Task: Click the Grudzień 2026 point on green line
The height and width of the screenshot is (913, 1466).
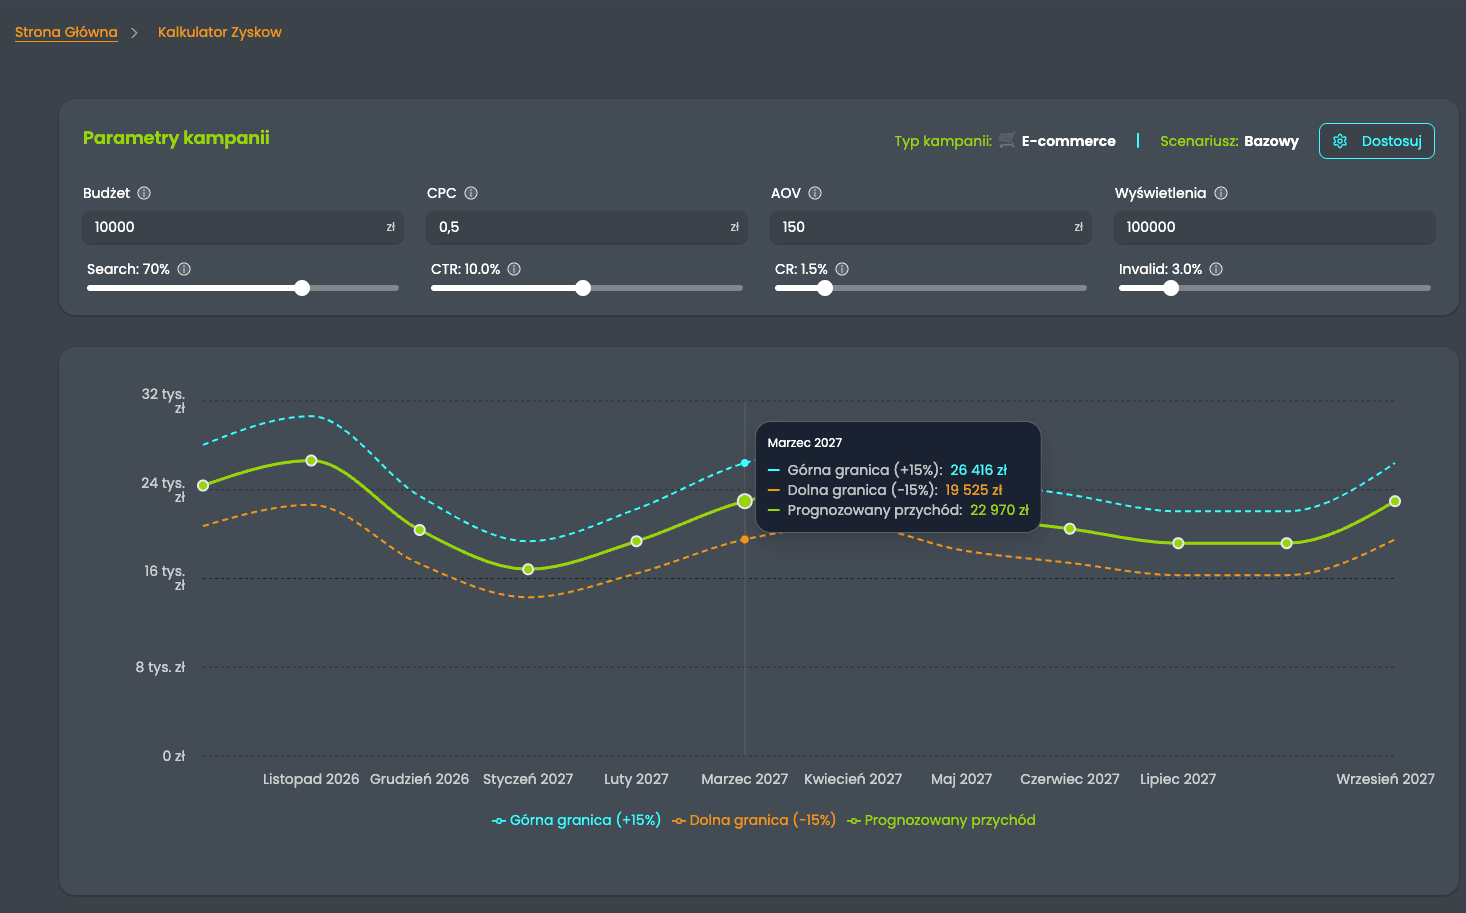Action: pyautogui.click(x=420, y=530)
